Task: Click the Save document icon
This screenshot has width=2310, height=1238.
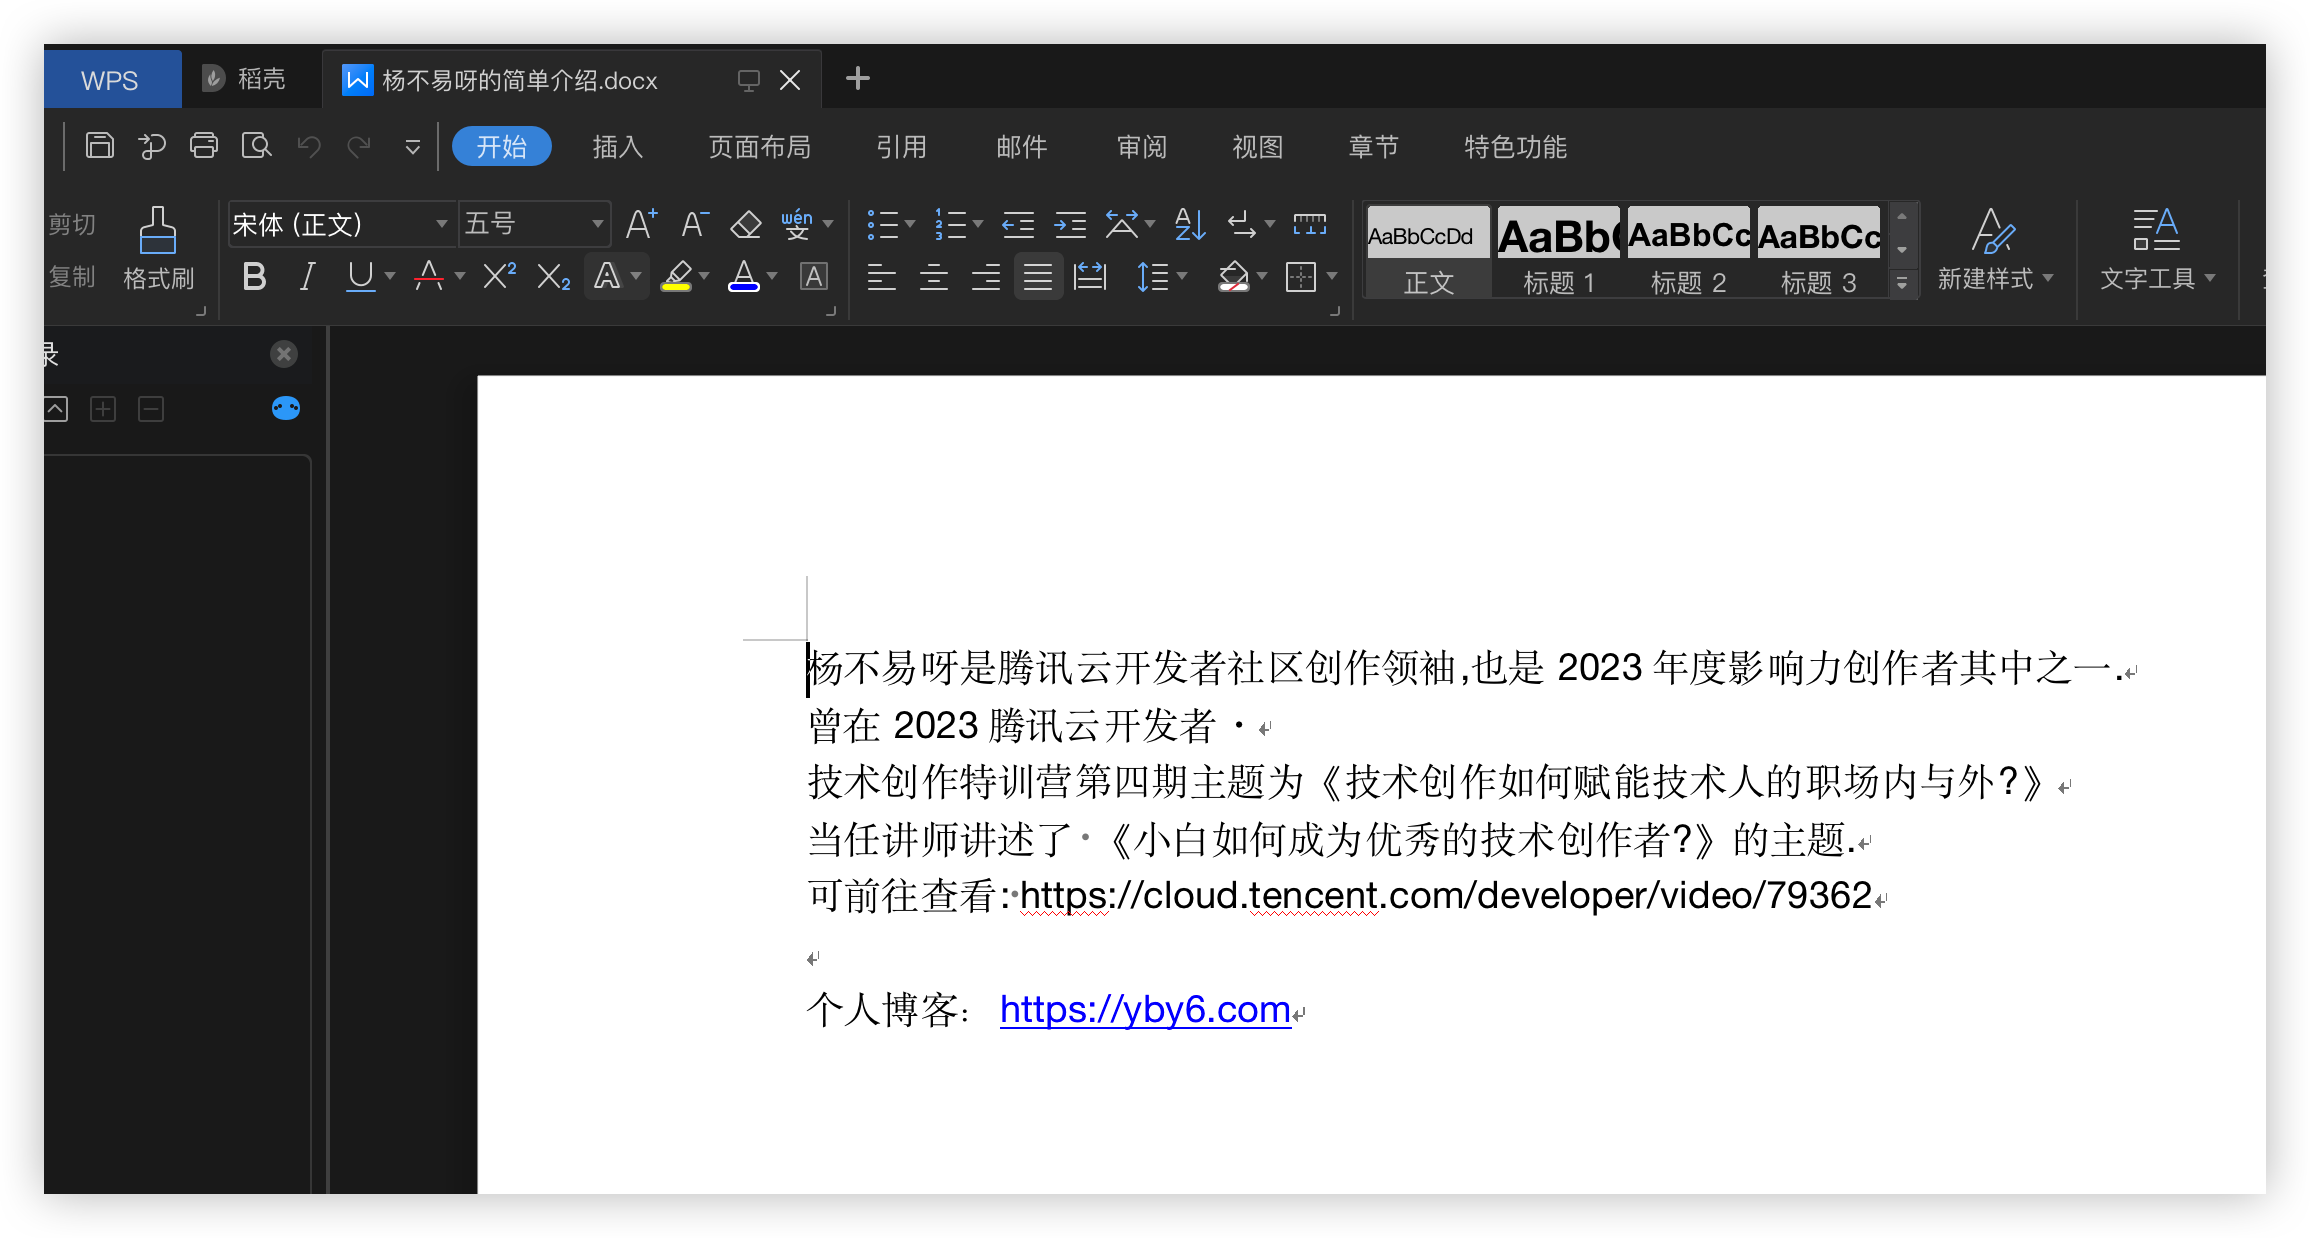Action: (x=100, y=146)
